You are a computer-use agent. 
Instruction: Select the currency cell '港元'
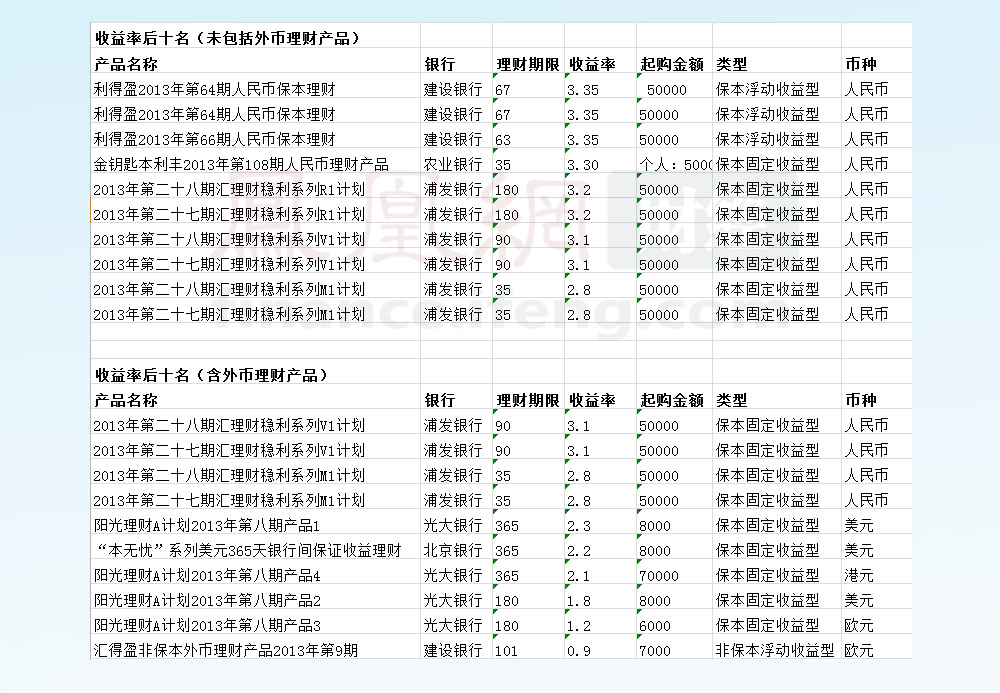[x=858, y=576]
